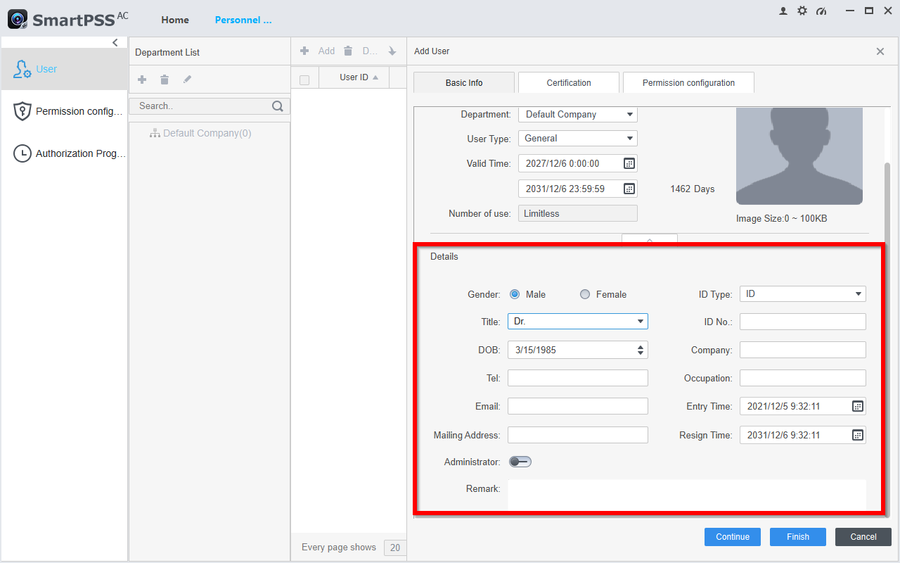Click the Add User form vertical scrollbar
The height and width of the screenshot is (563, 900).
point(886,200)
